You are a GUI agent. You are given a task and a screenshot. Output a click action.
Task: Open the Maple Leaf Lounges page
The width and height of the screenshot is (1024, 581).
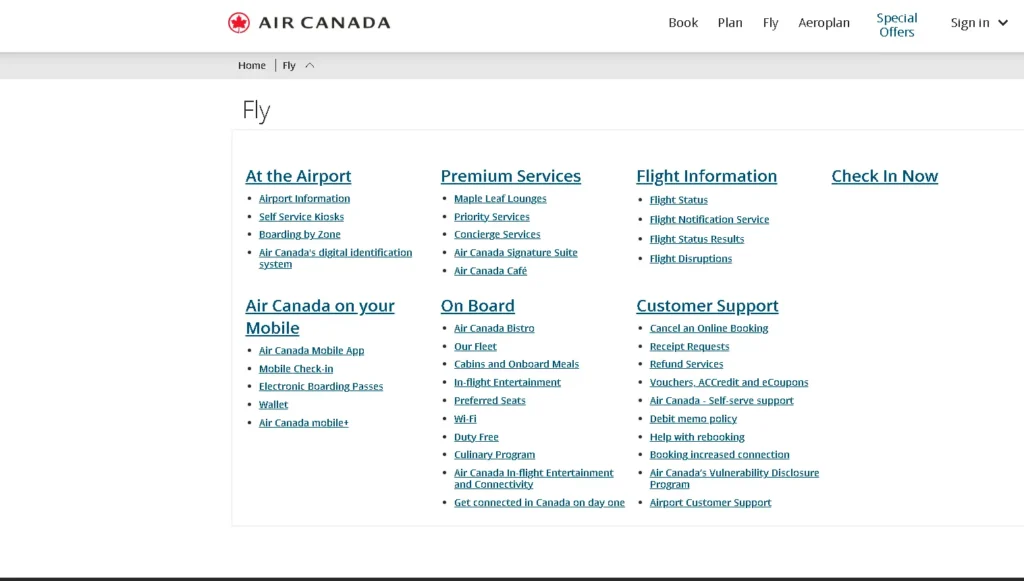(x=499, y=198)
